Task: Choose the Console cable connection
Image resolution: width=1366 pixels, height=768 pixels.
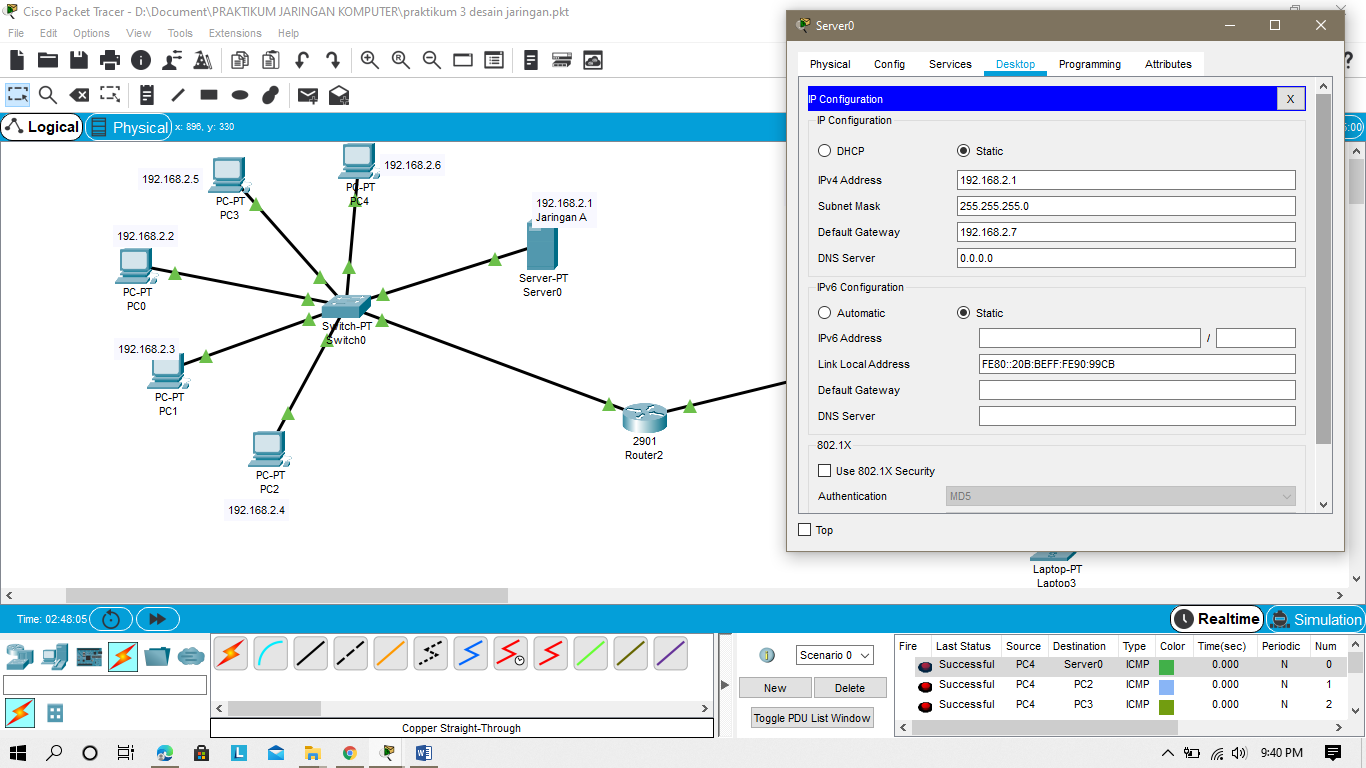Action: click(271, 653)
